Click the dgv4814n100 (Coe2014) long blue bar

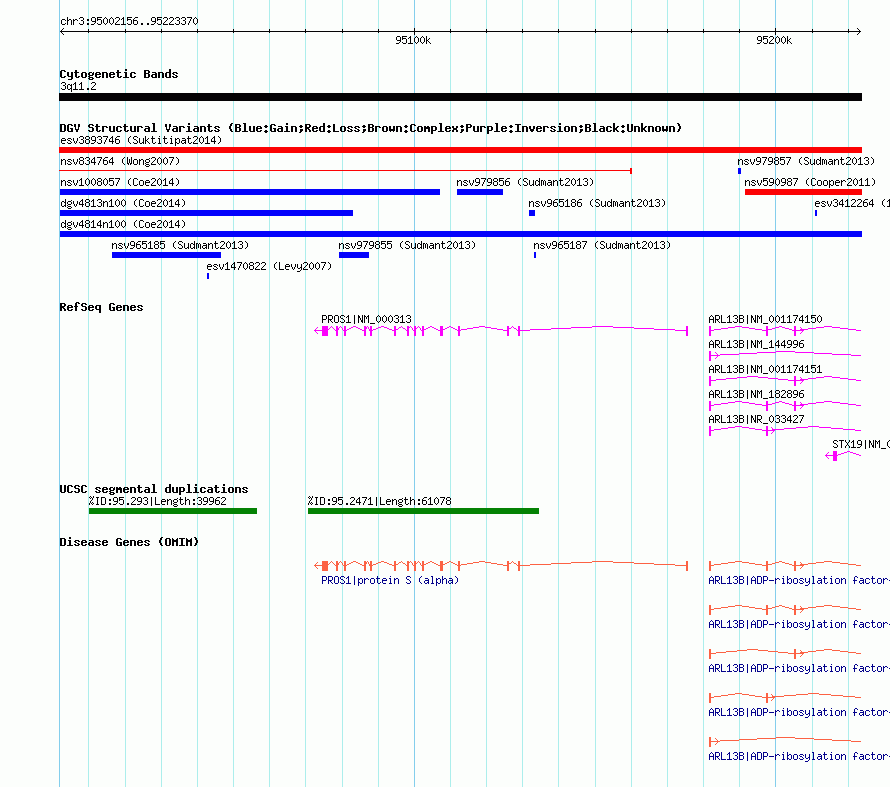click(460, 234)
